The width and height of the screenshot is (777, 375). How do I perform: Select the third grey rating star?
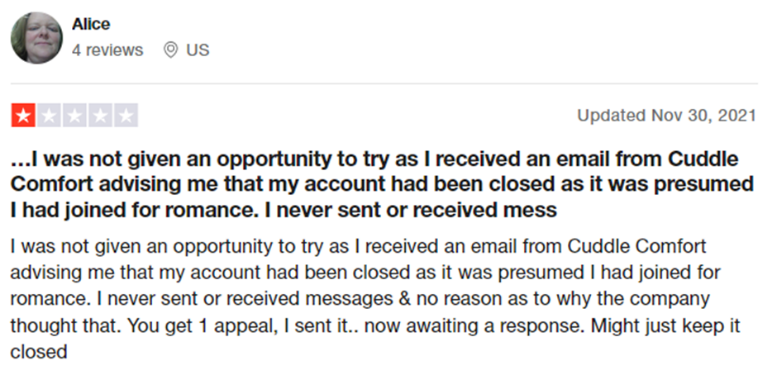[74, 116]
